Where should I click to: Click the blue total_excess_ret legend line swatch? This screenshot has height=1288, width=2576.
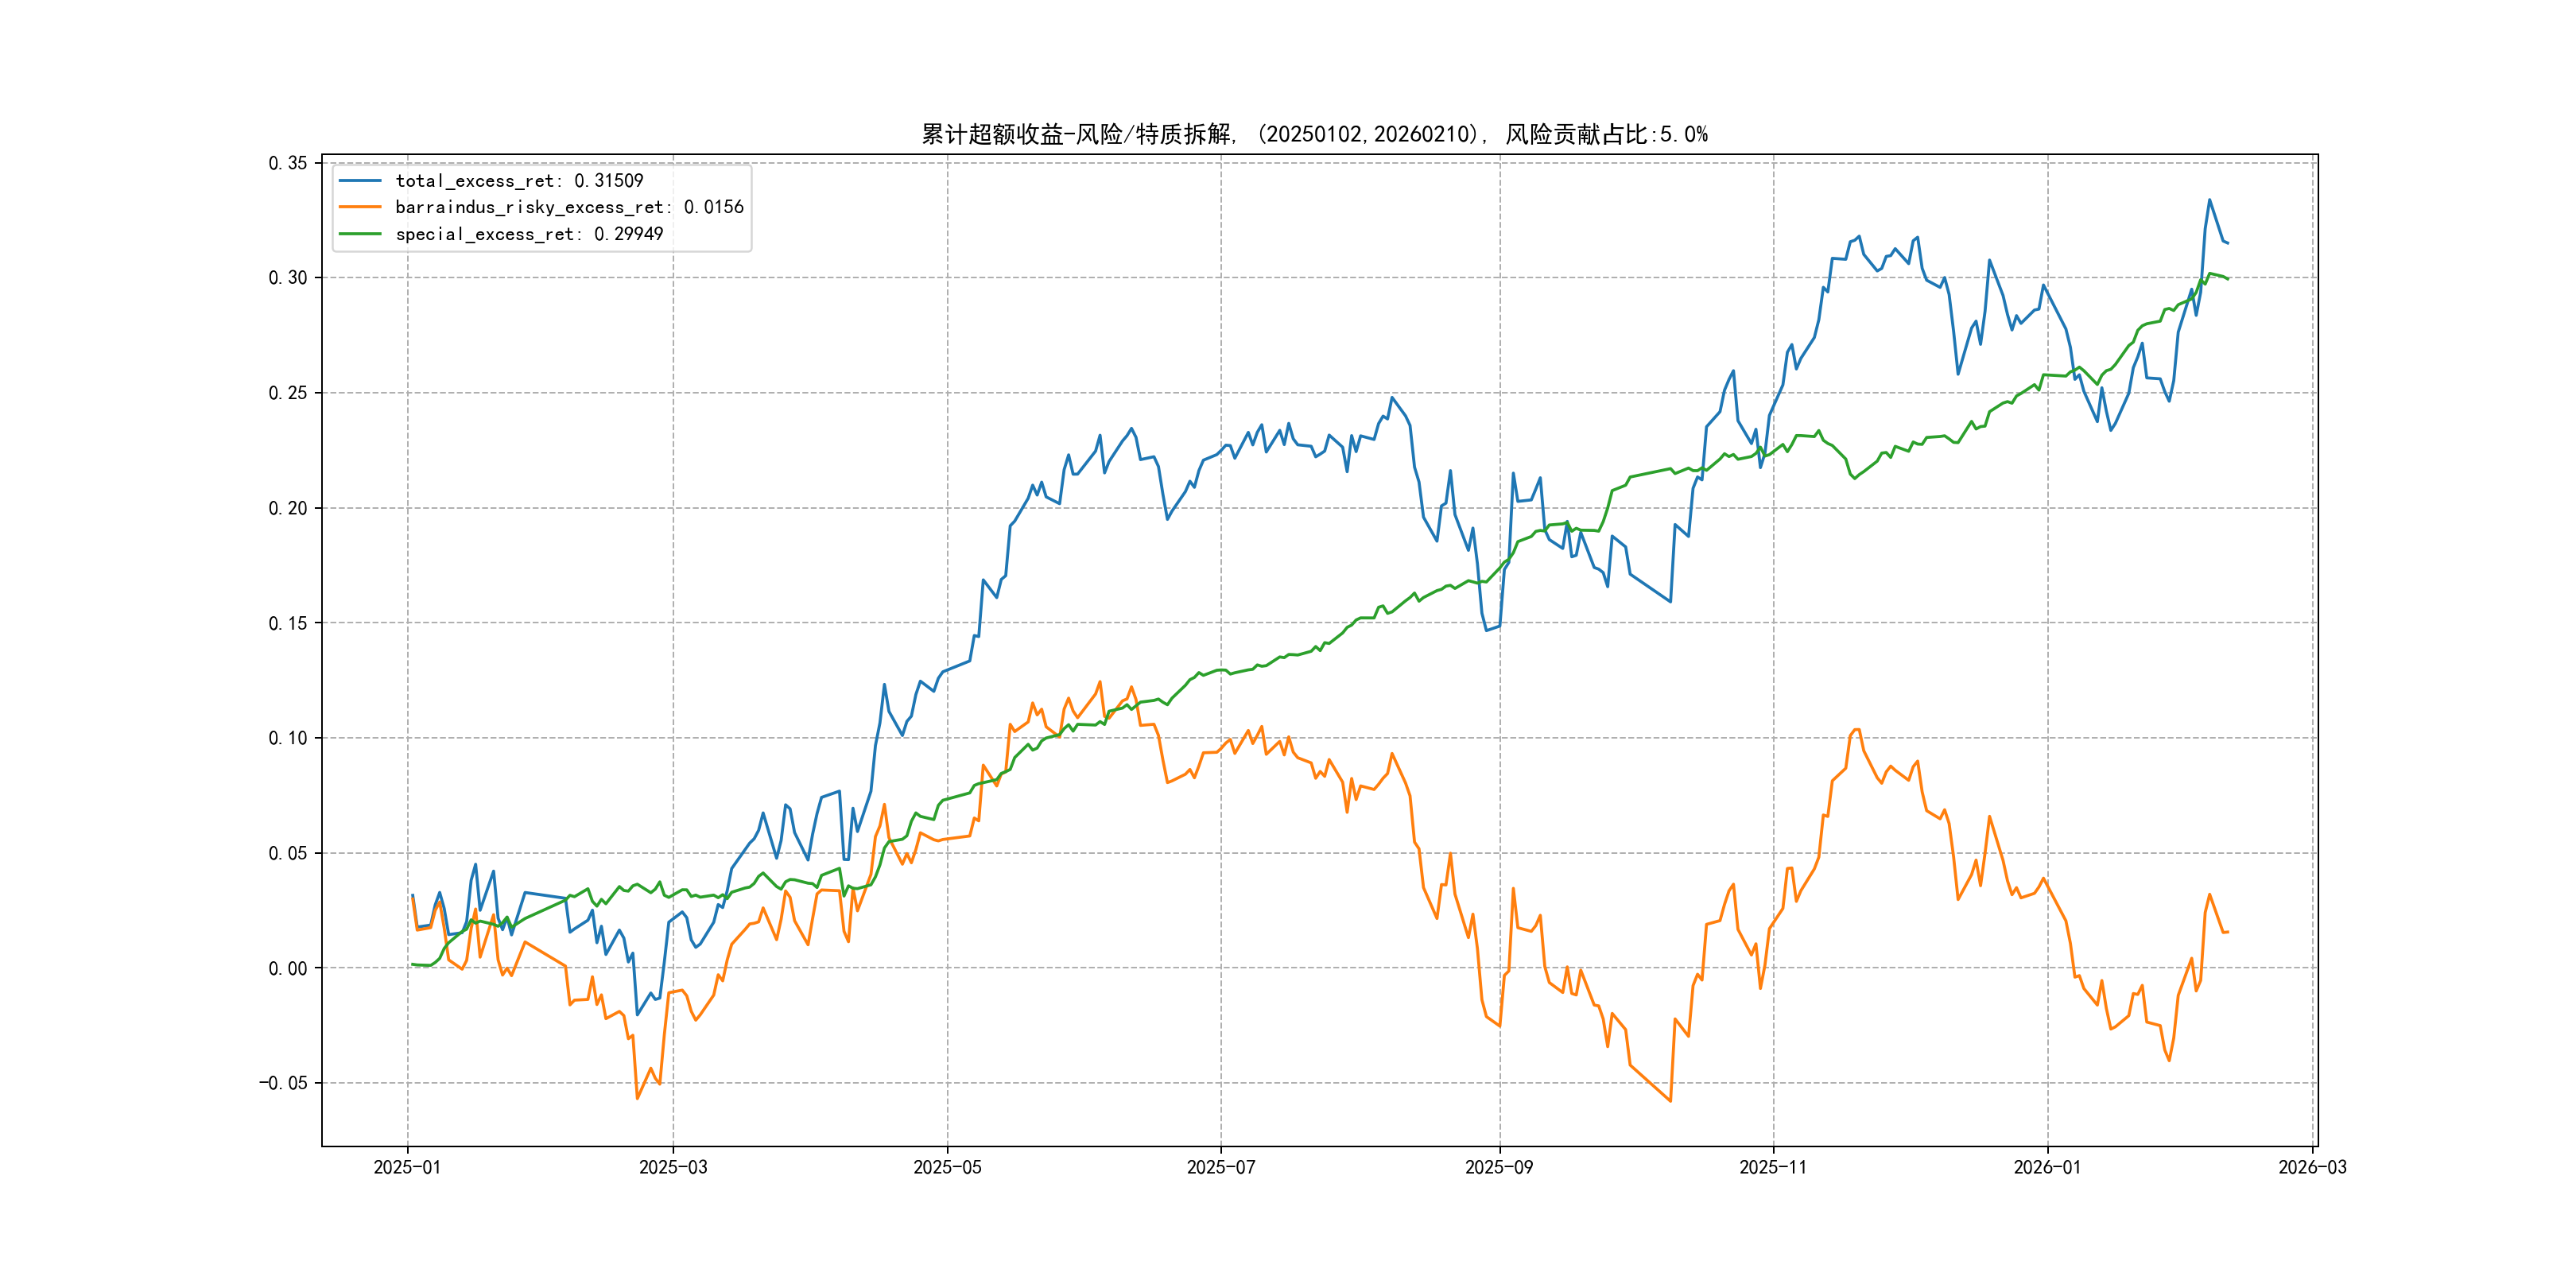tap(360, 181)
